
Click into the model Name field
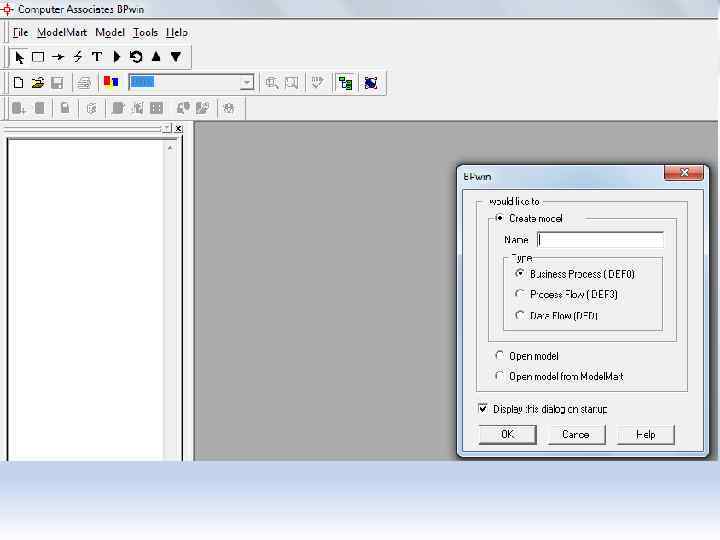coord(600,240)
